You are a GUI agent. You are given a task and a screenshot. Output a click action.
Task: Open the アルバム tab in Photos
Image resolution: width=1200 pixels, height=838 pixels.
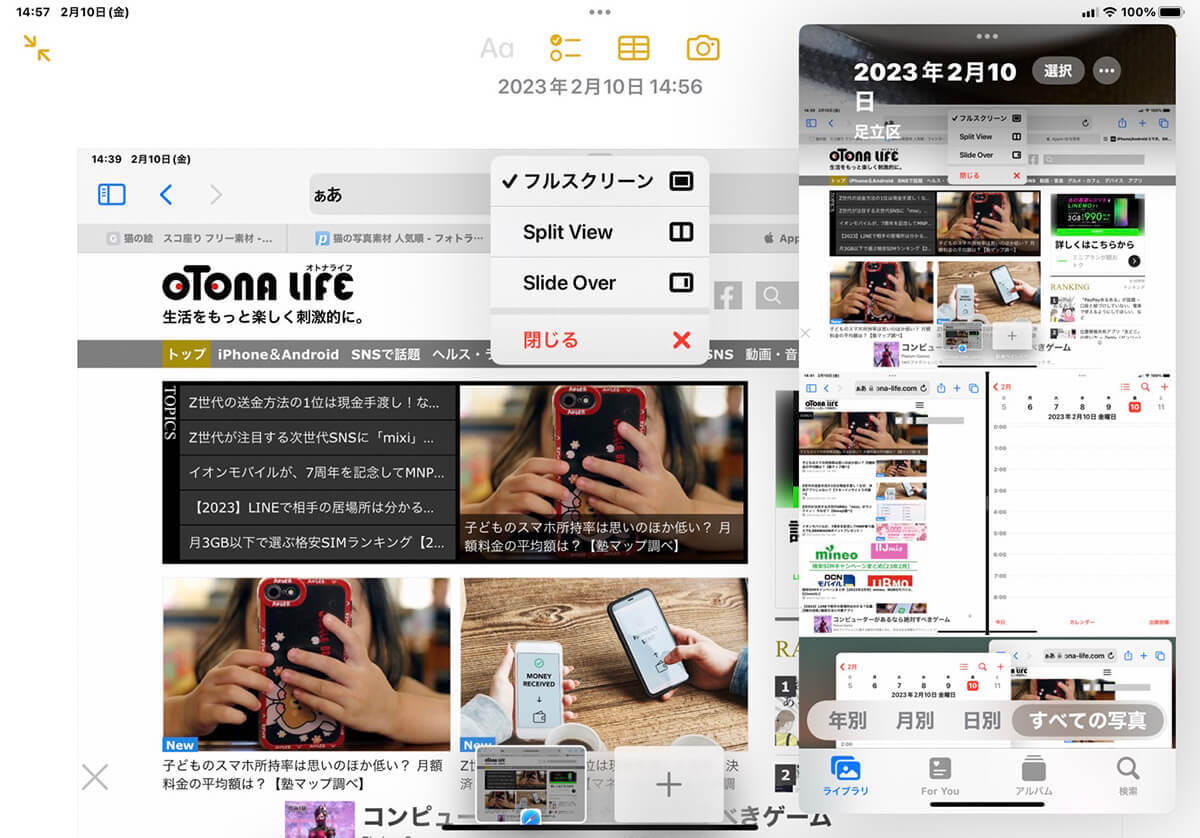(x=1034, y=776)
